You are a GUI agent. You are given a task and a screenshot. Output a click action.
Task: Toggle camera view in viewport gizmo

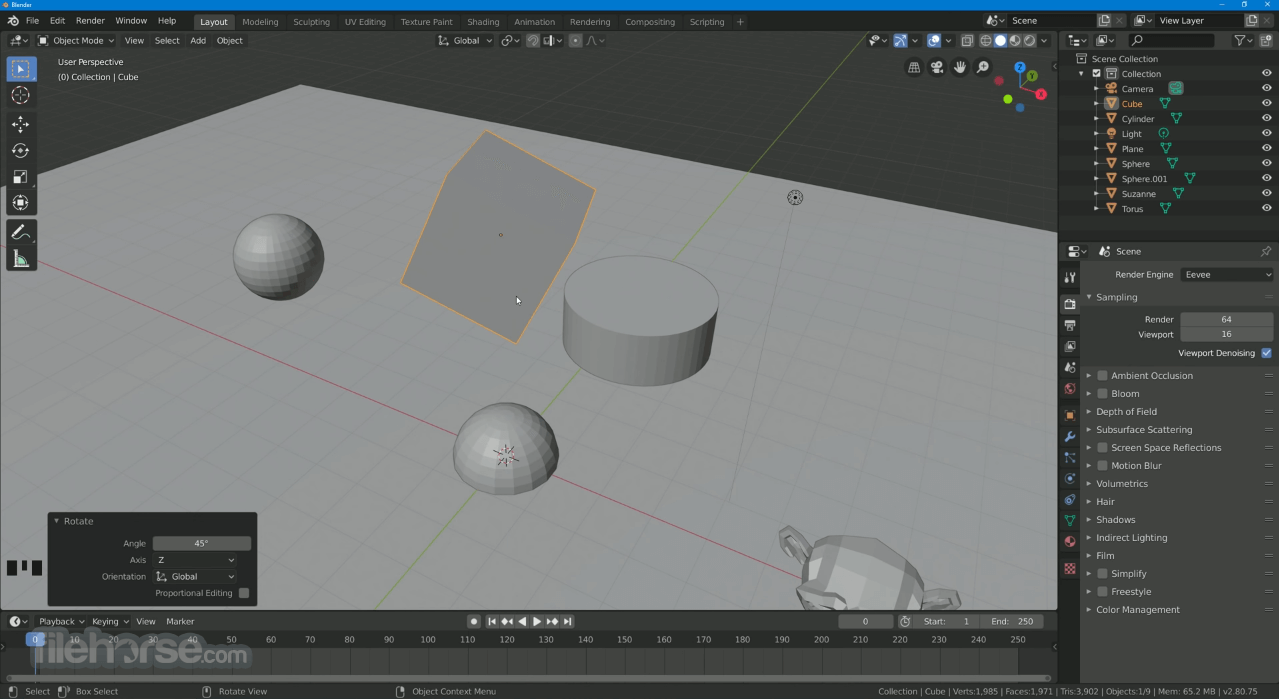coord(937,67)
